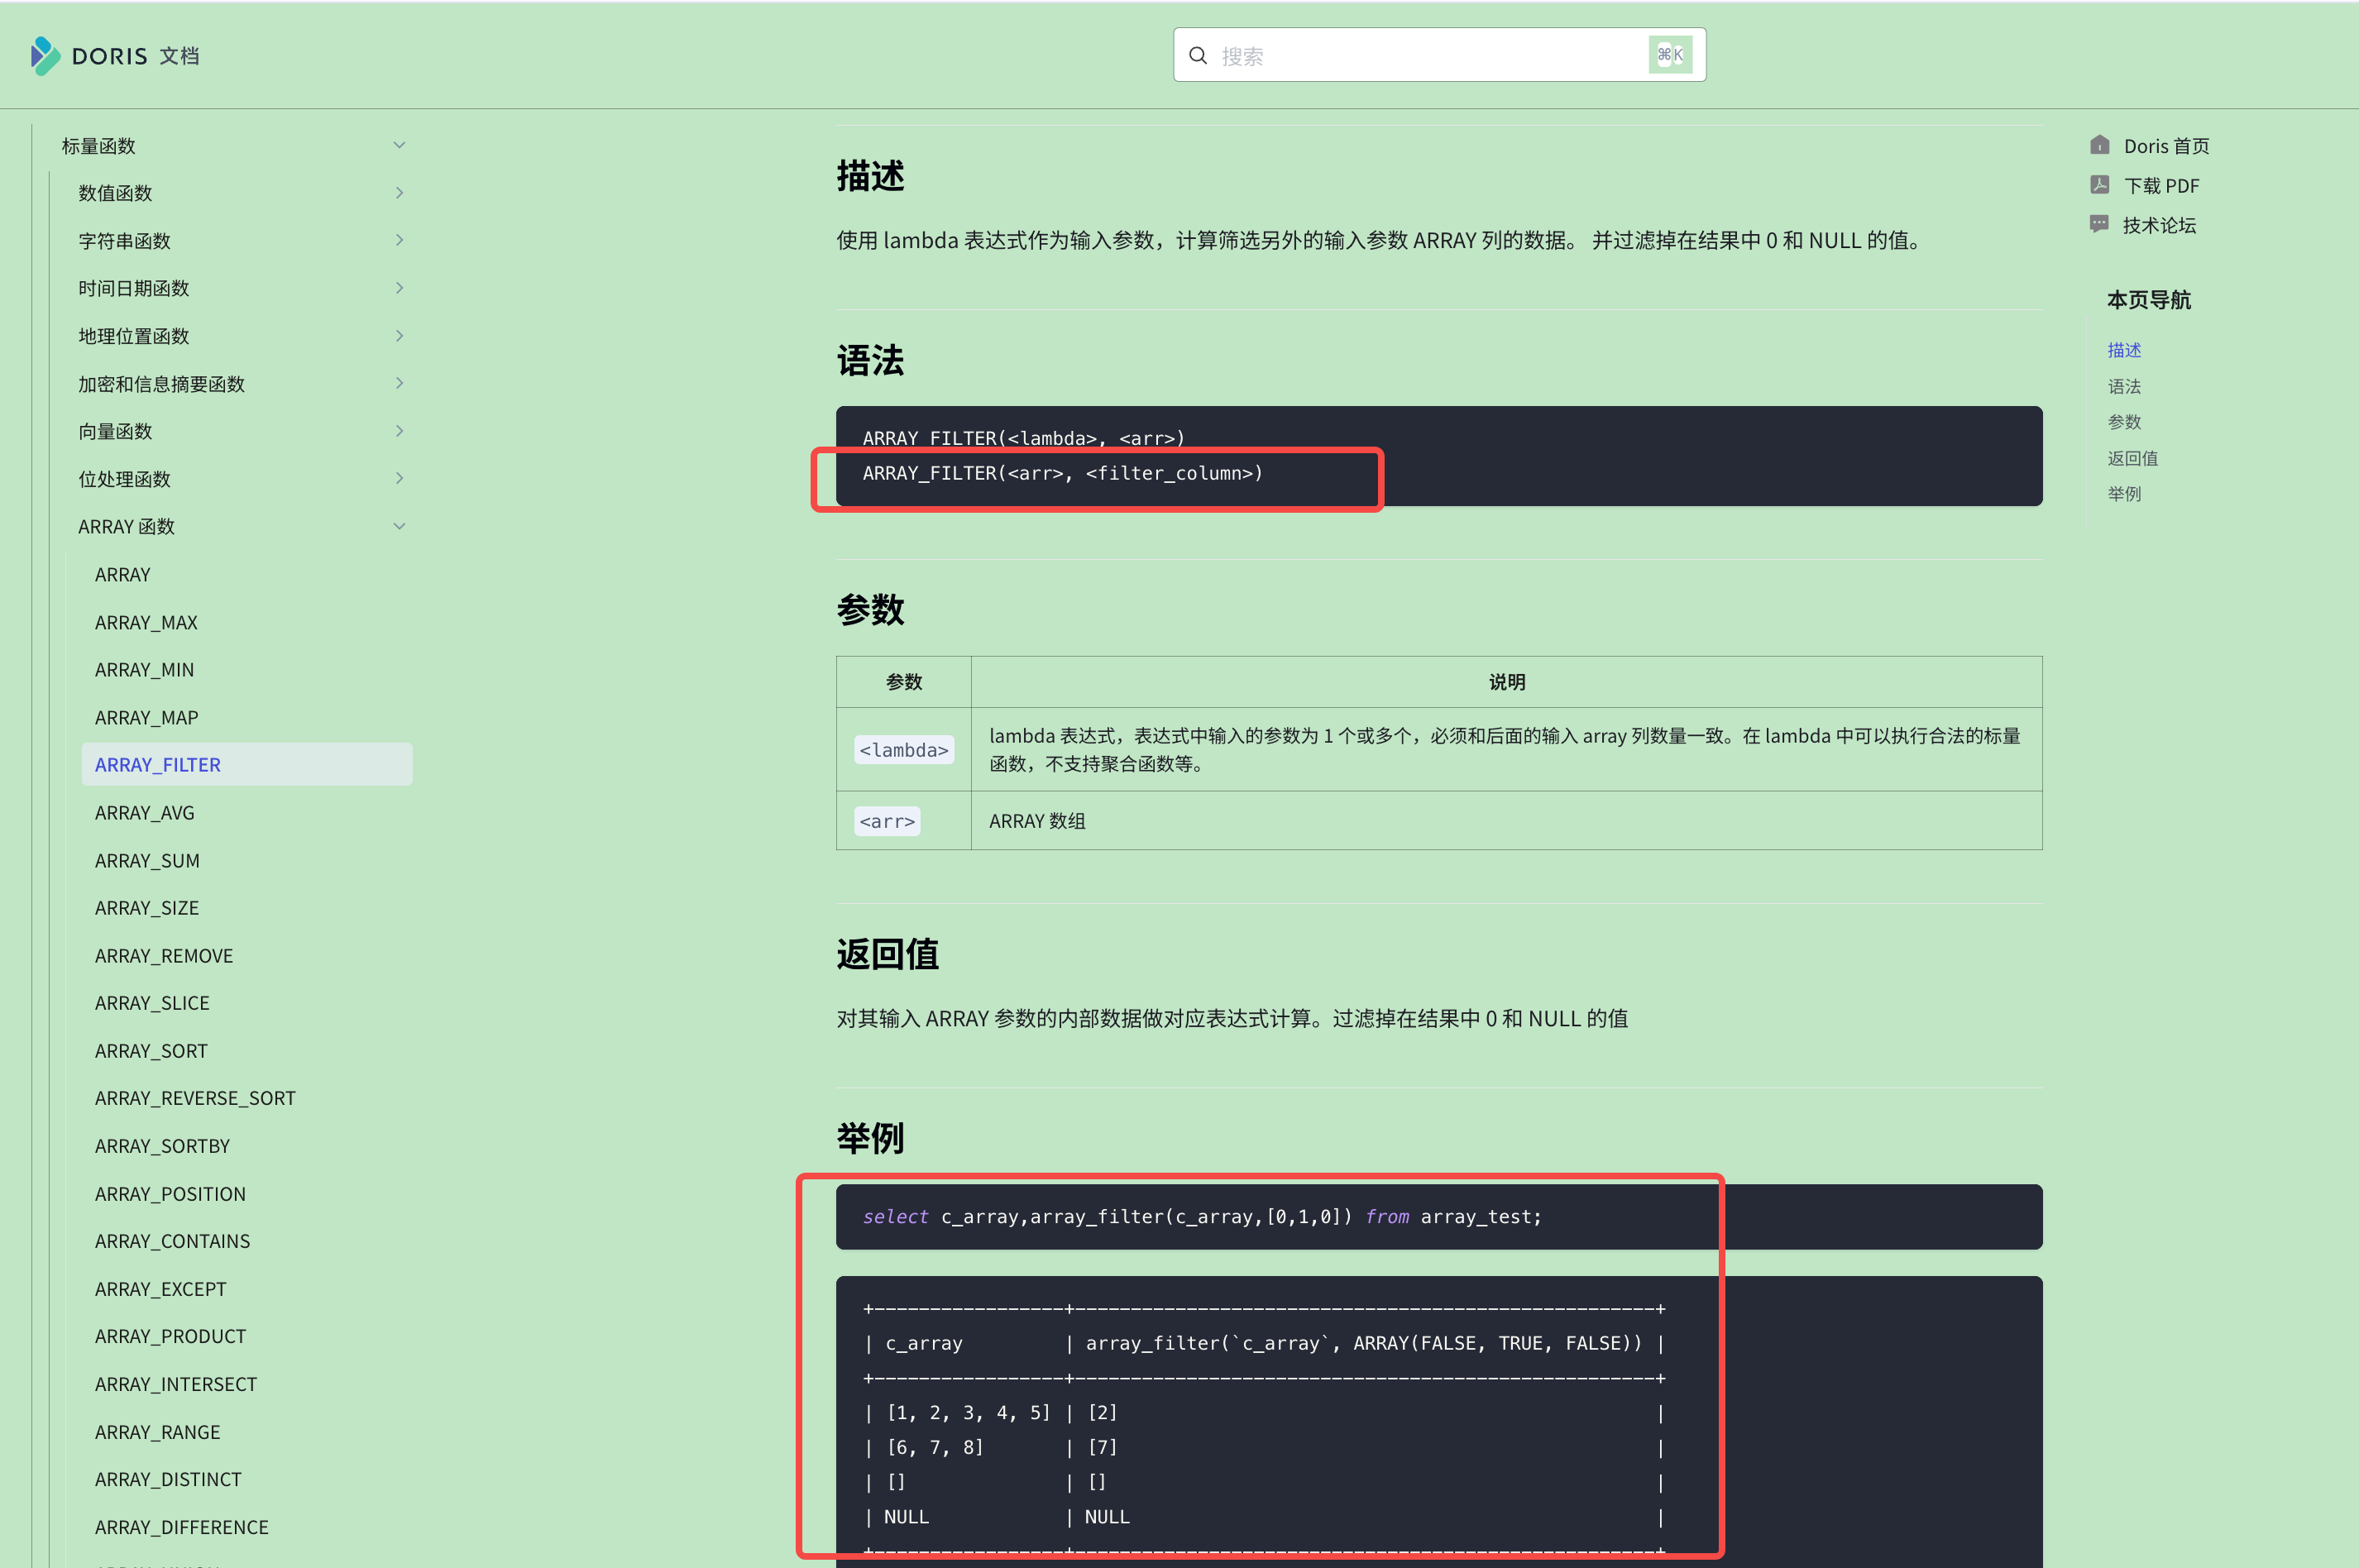Expand the 字符串函数 chevron
The width and height of the screenshot is (2359, 1568).
click(x=399, y=240)
